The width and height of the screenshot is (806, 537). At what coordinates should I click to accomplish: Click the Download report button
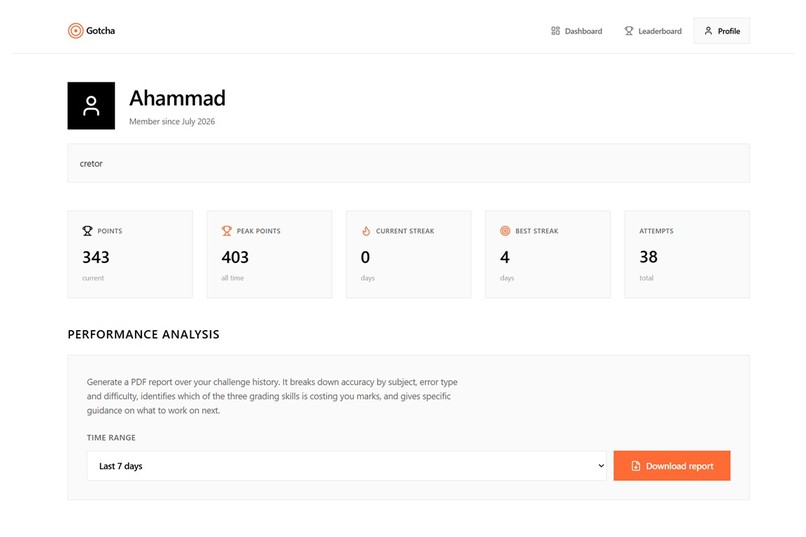pos(672,466)
